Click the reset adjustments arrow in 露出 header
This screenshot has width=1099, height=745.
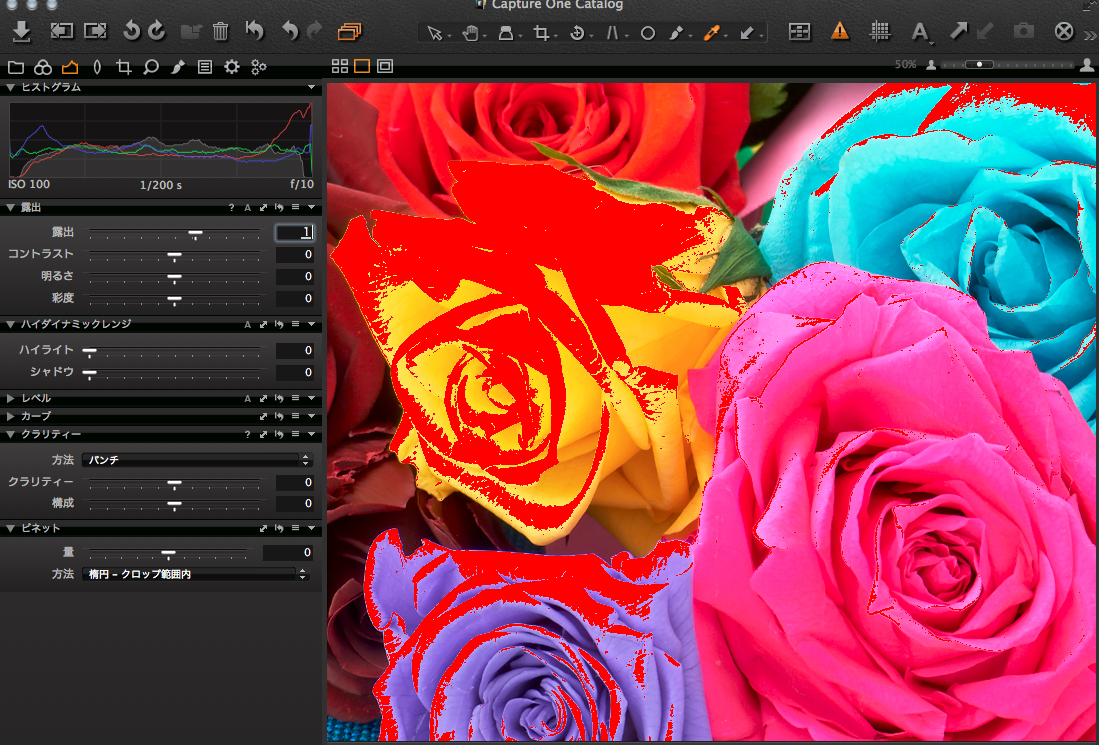(x=279, y=208)
